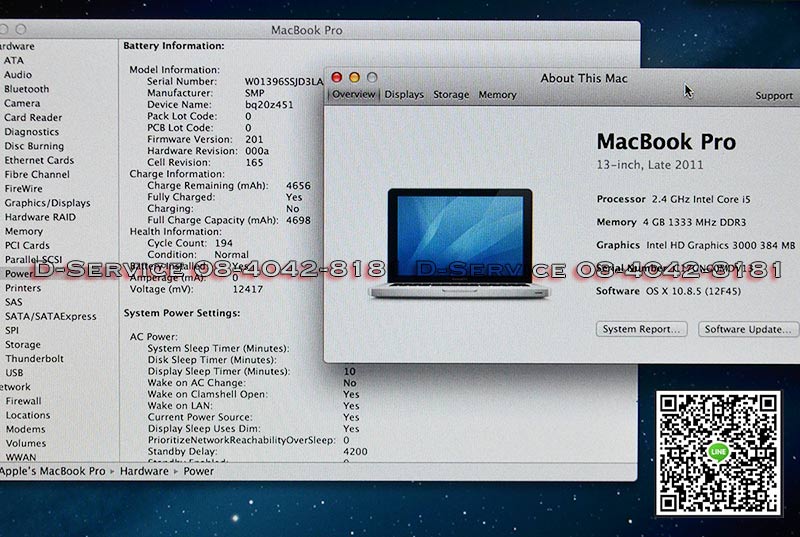Switch to the Storage tab
Viewport: 800px width, 537px height.
pos(451,95)
